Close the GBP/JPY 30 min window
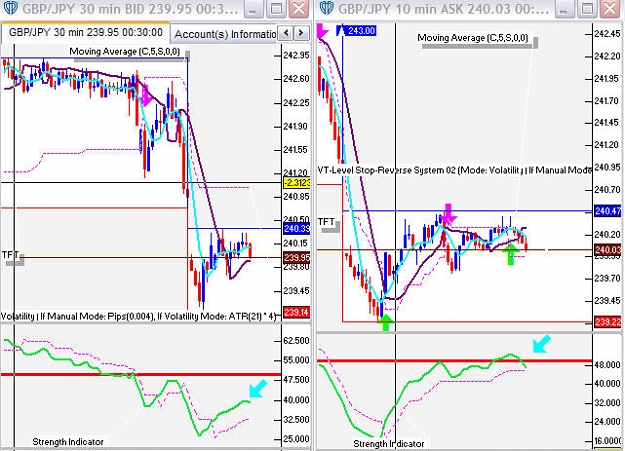Image resolution: width=625 pixels, height=451 pixels. click(x=299, y=8)
